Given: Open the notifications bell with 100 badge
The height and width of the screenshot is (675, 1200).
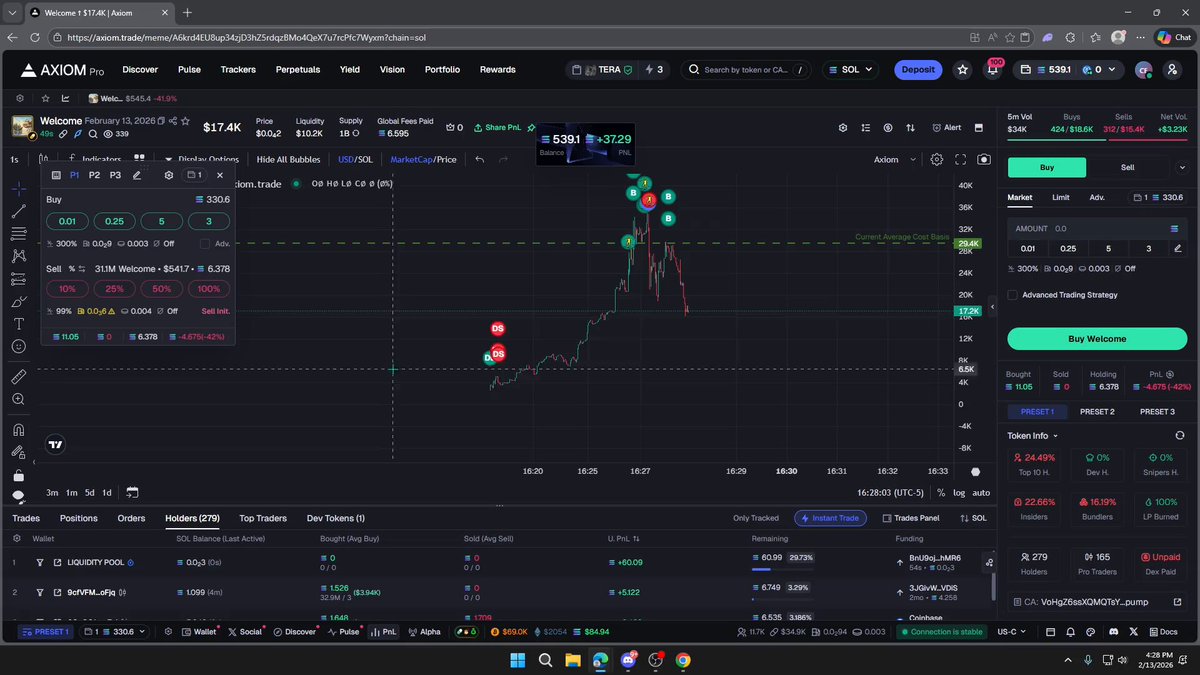Looking at the screenshot, I should [x=993, y=69].
